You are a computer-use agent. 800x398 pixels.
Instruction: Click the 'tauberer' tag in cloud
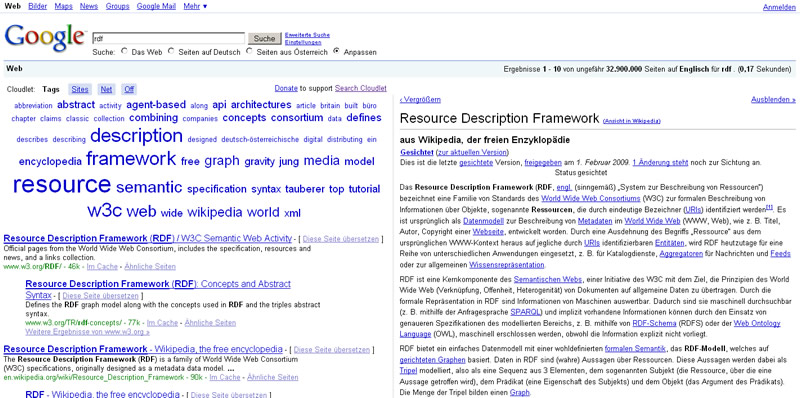tap(305, 189)
